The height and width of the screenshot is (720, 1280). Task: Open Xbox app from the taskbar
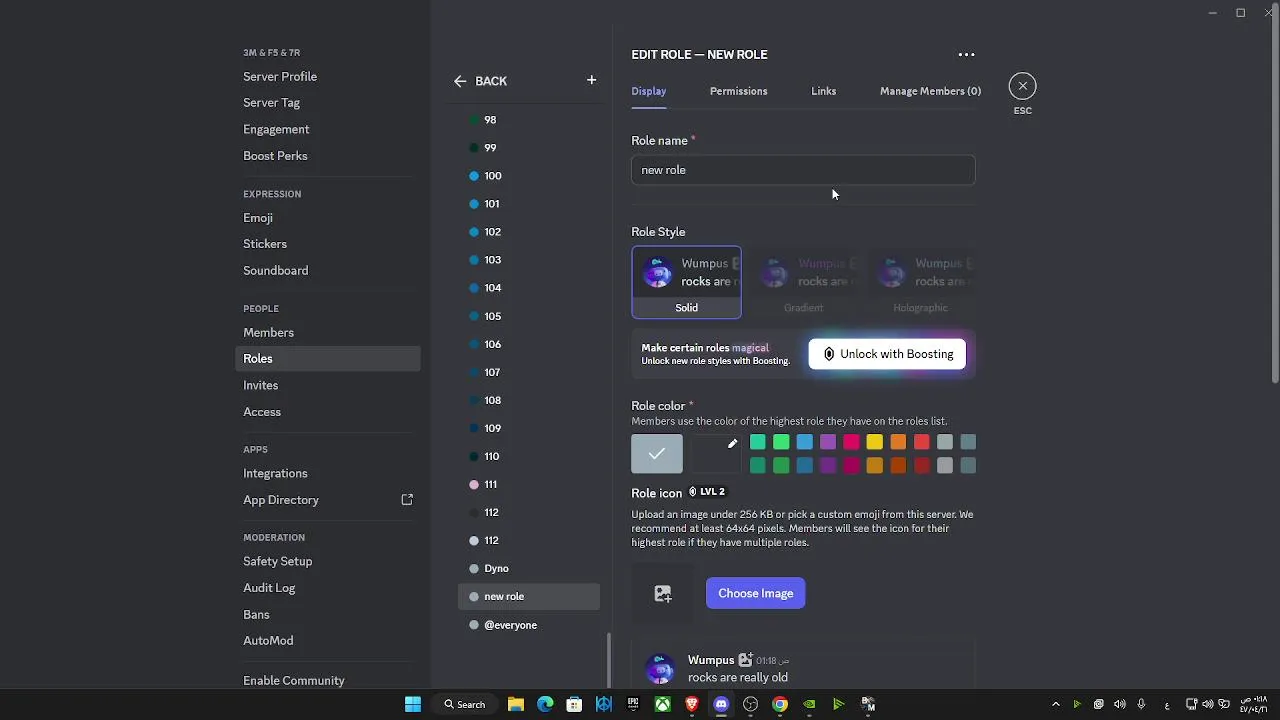[x=662, y=704]
